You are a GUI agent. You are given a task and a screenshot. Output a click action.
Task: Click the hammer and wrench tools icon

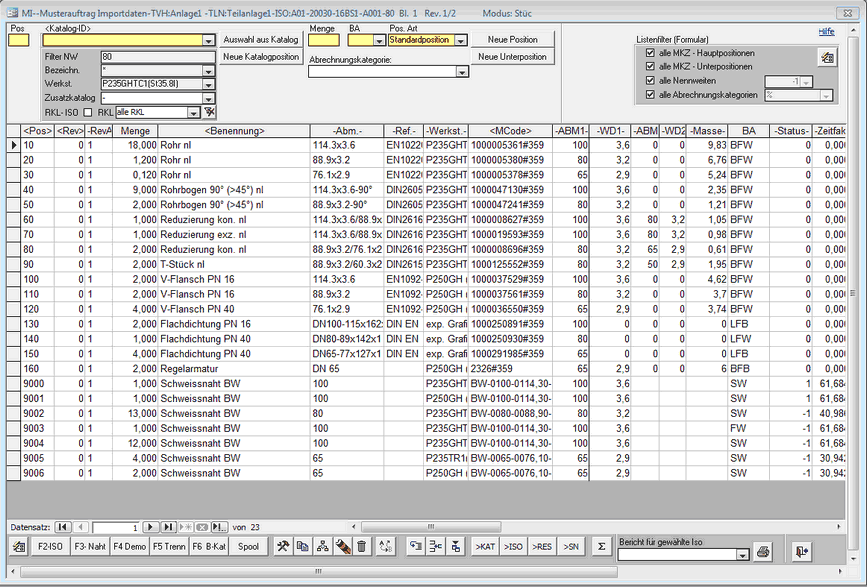pyautogui.click(x=283, y=546)
